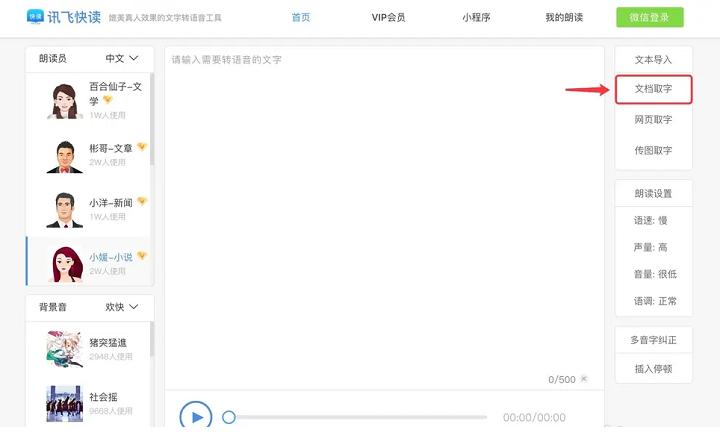Click the VIP diamond icon beside 彬哥-文章

(x=142, y=147)
